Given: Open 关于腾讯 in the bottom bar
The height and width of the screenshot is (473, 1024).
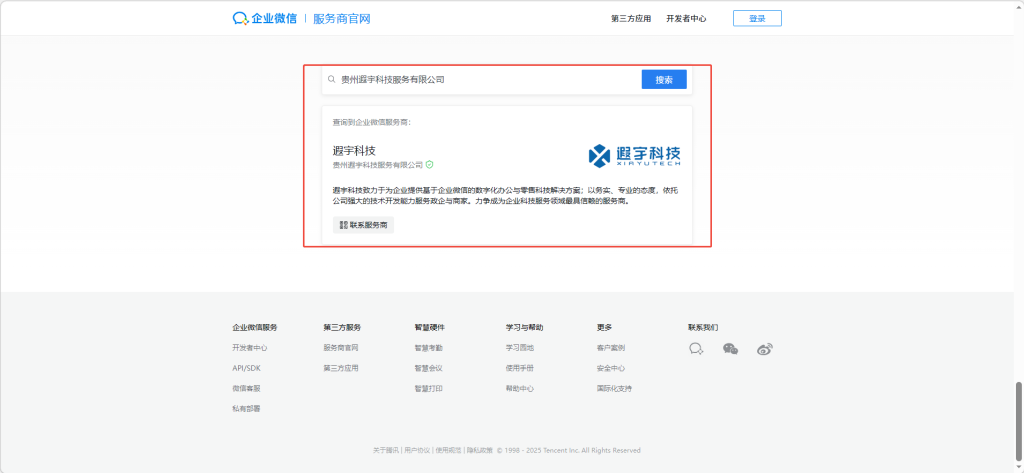Looking at the screenshot, I should (386, 450).
